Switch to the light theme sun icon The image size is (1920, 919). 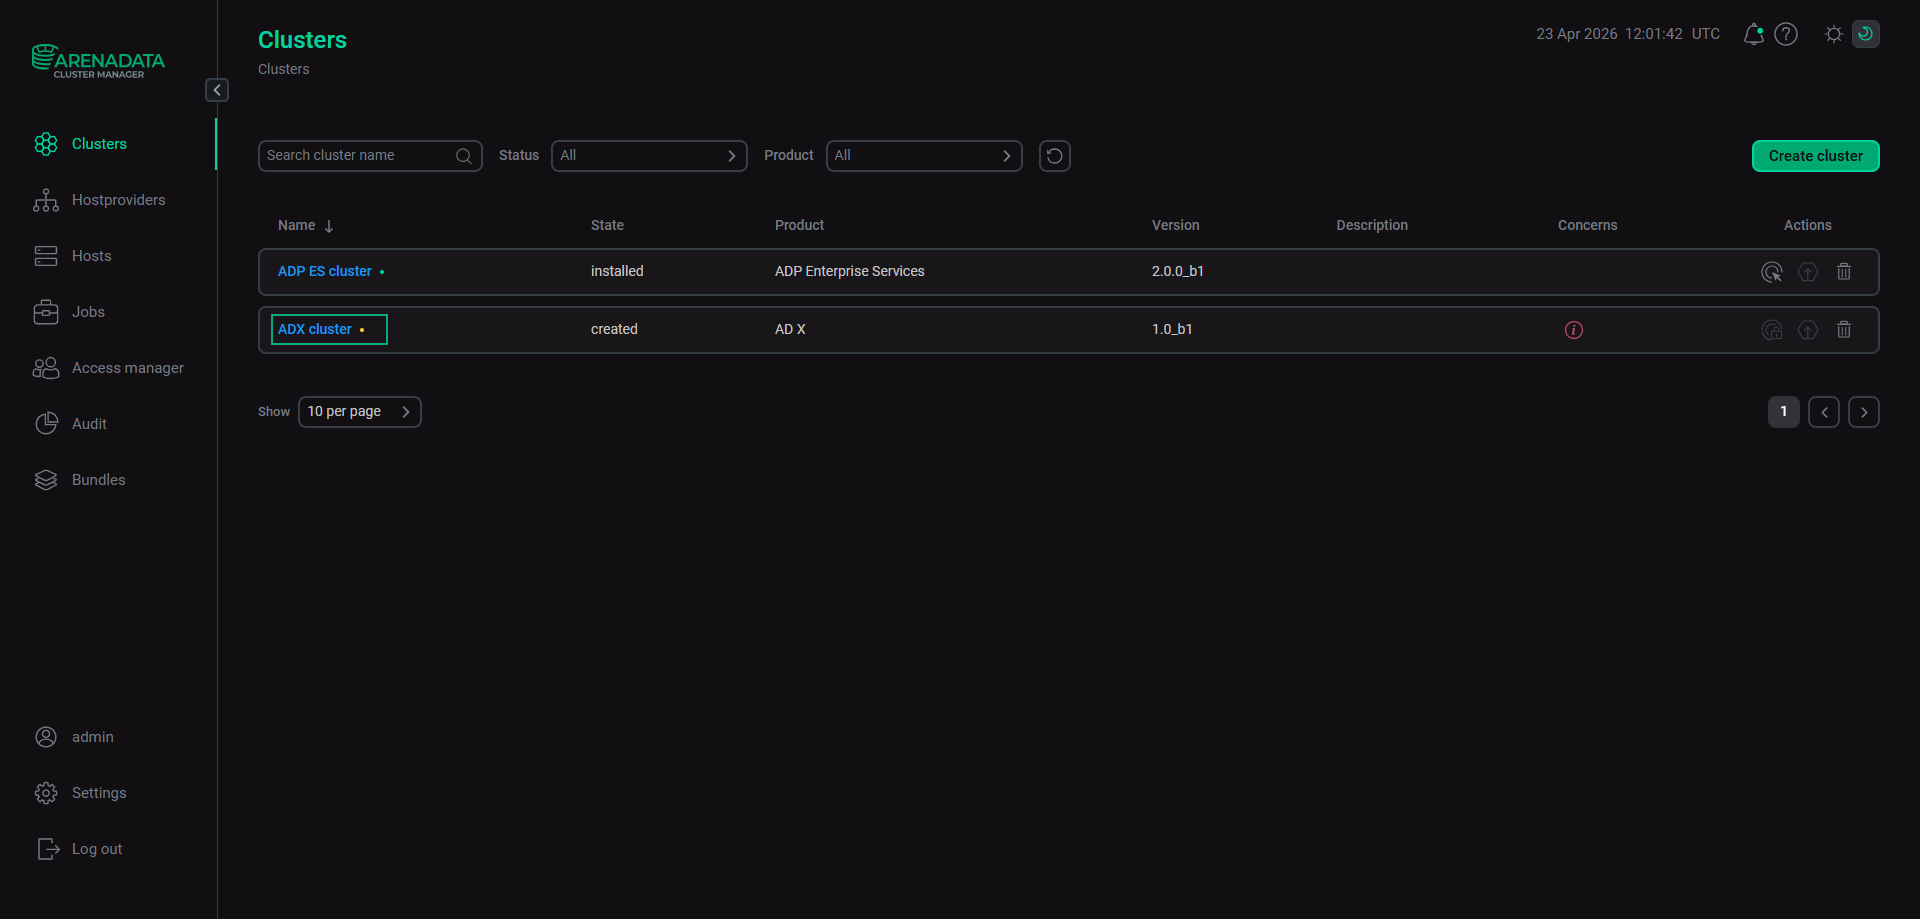[x=1833, y=34]
